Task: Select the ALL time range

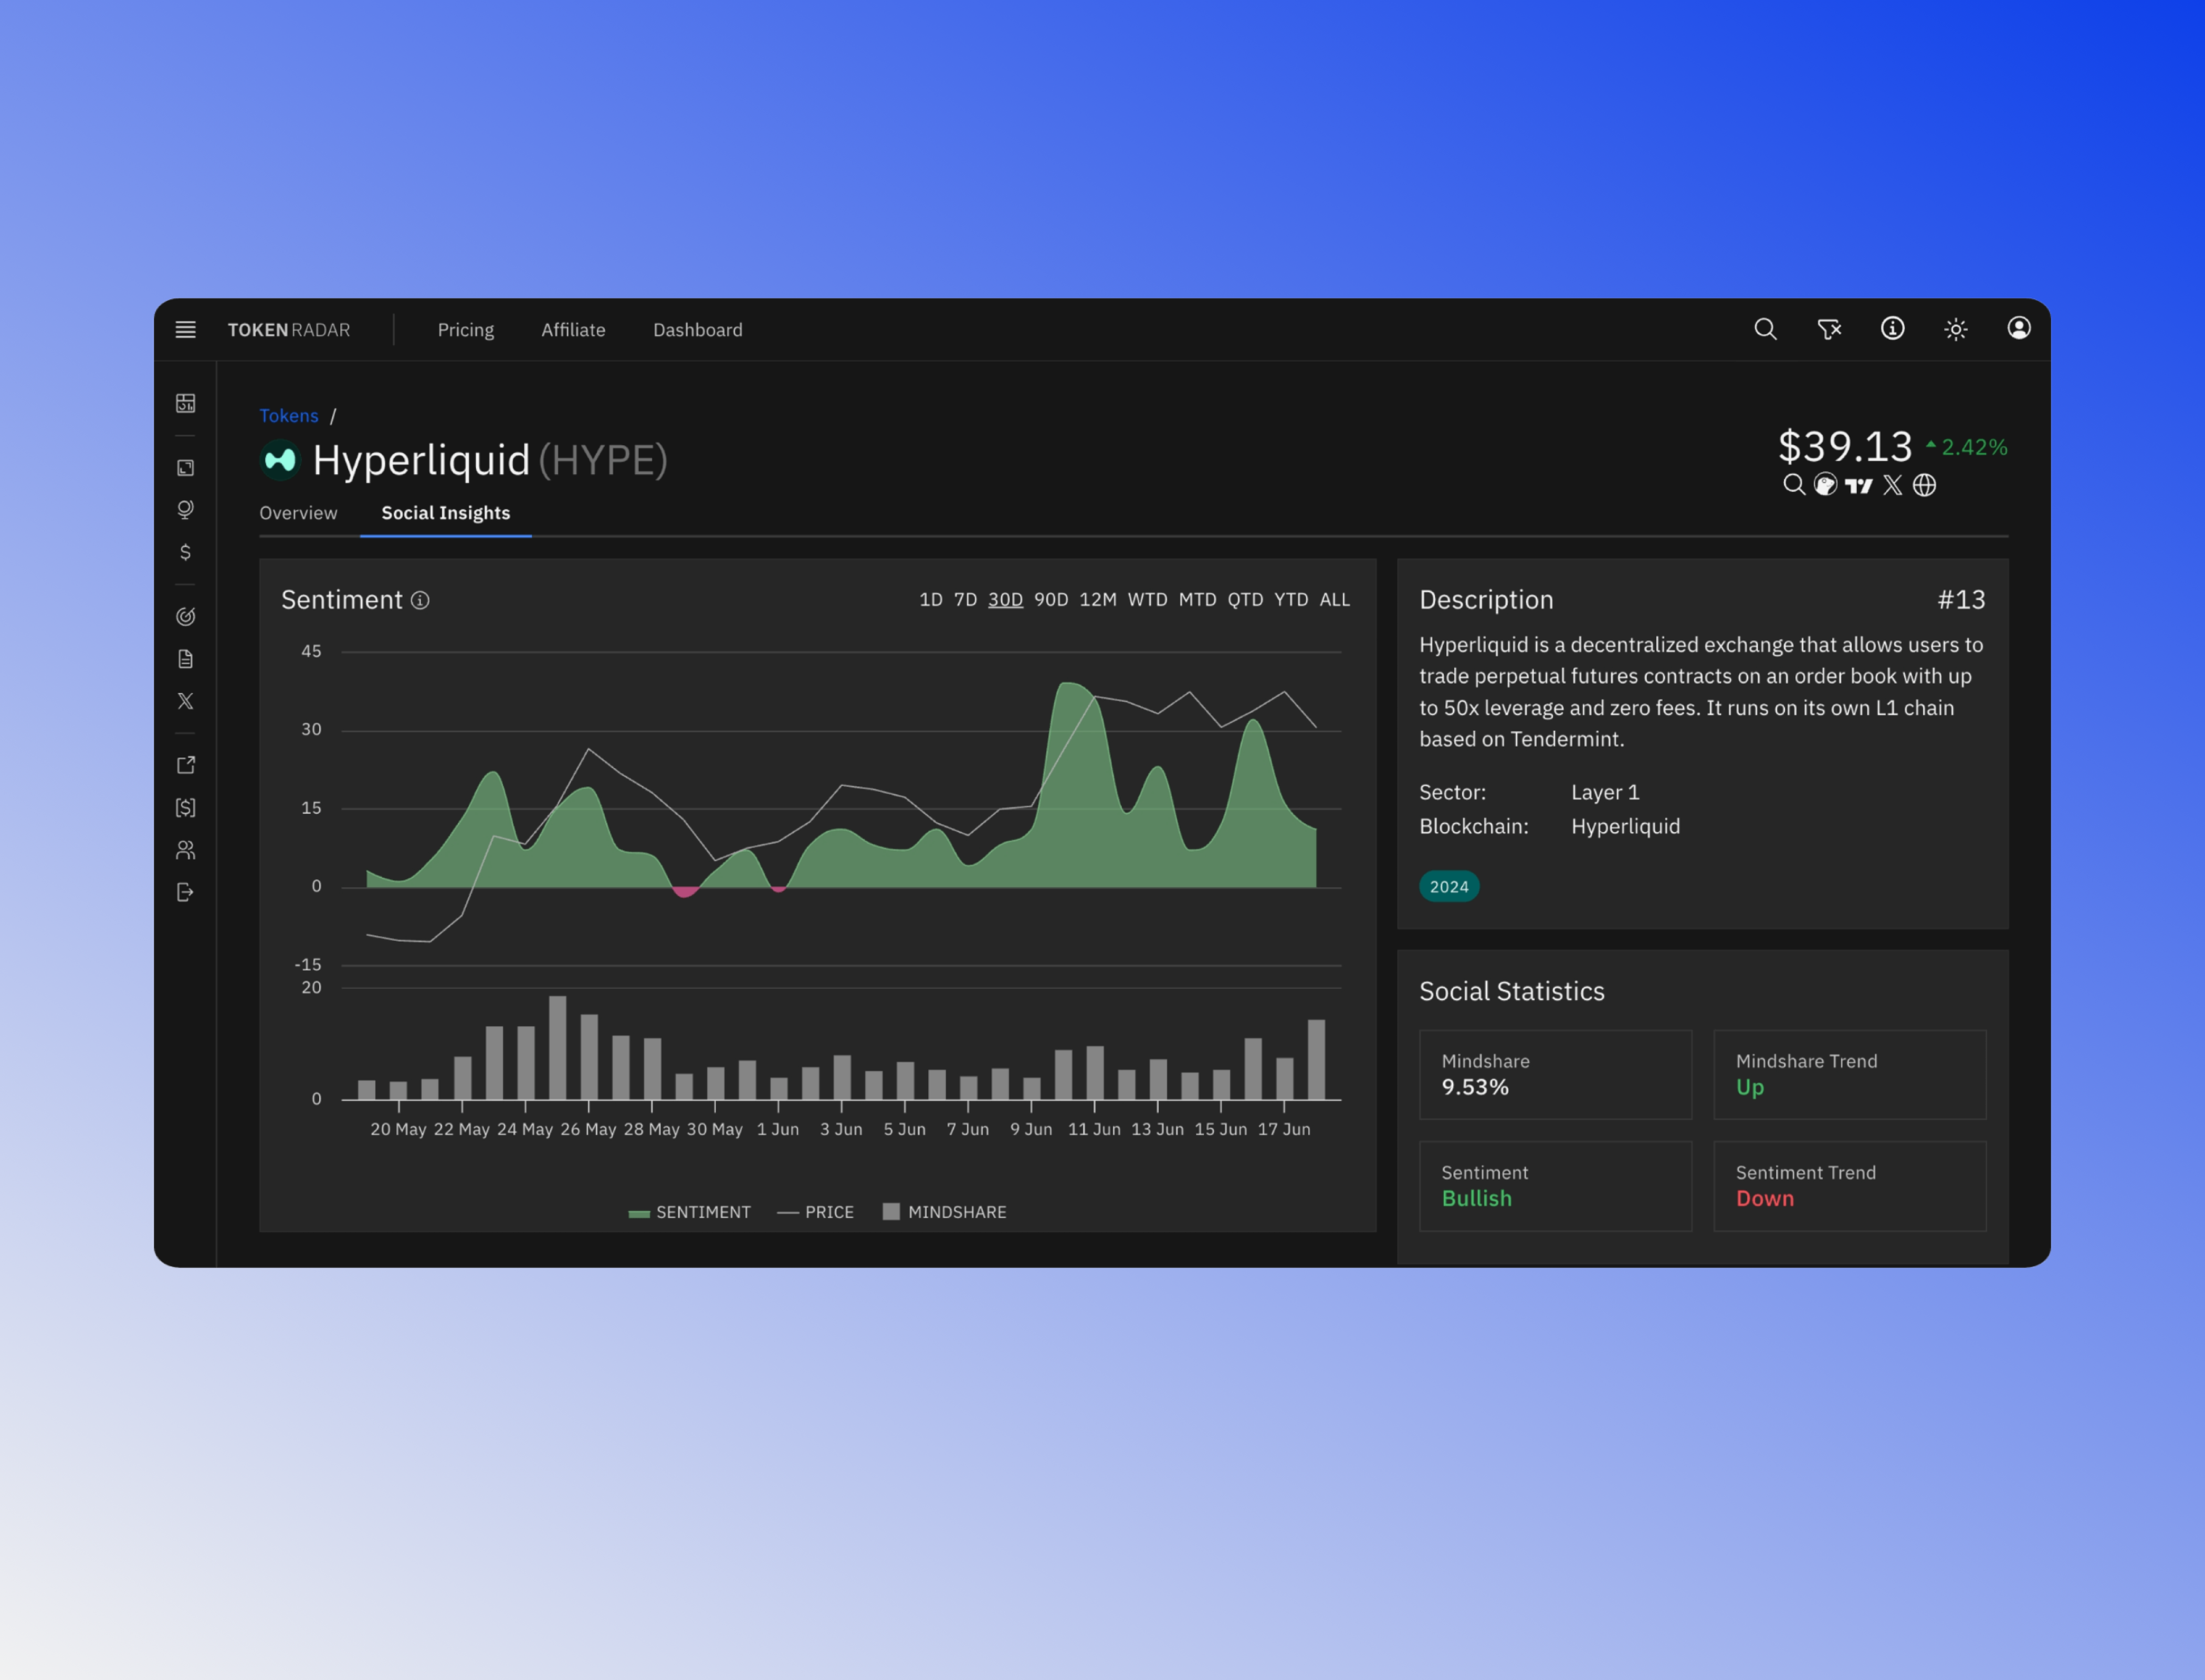Action: (x=1335, y=600)
